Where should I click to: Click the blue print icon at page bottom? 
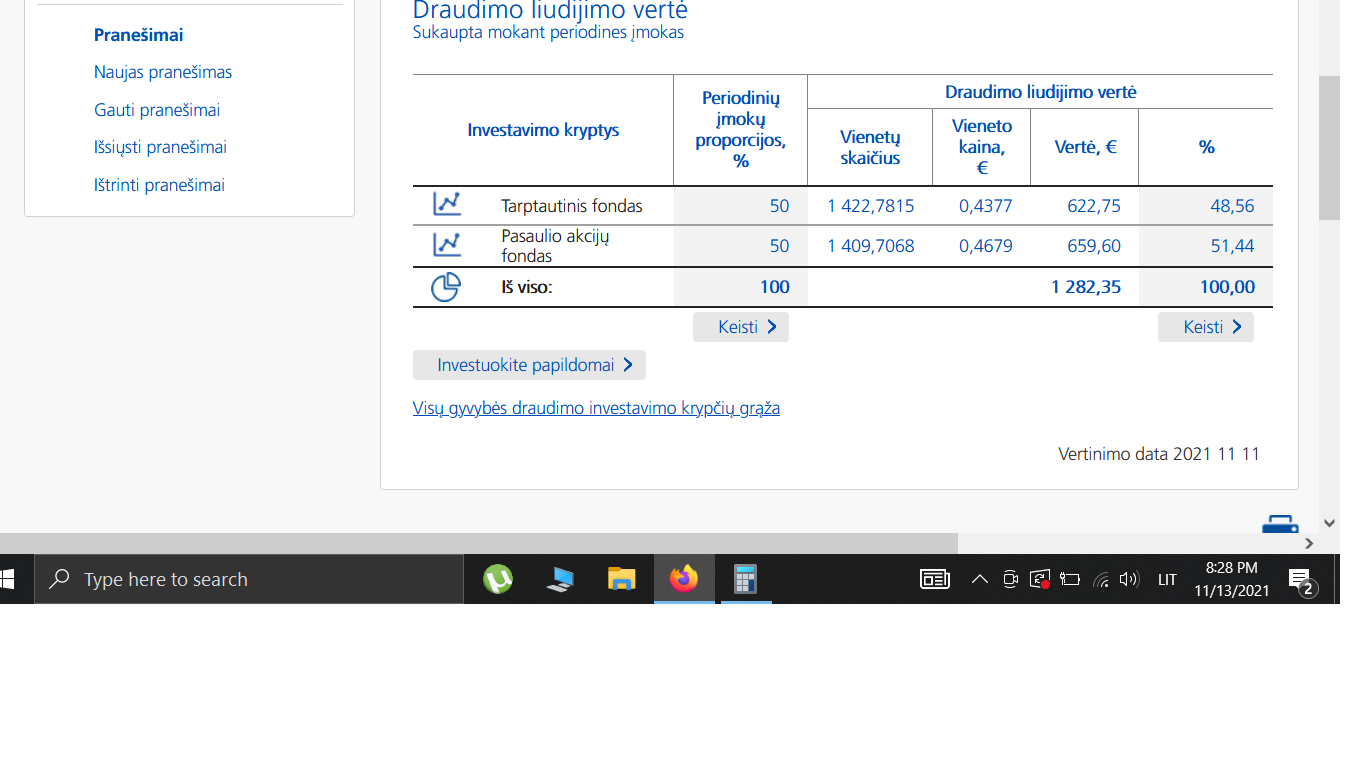coord(1280,525)
